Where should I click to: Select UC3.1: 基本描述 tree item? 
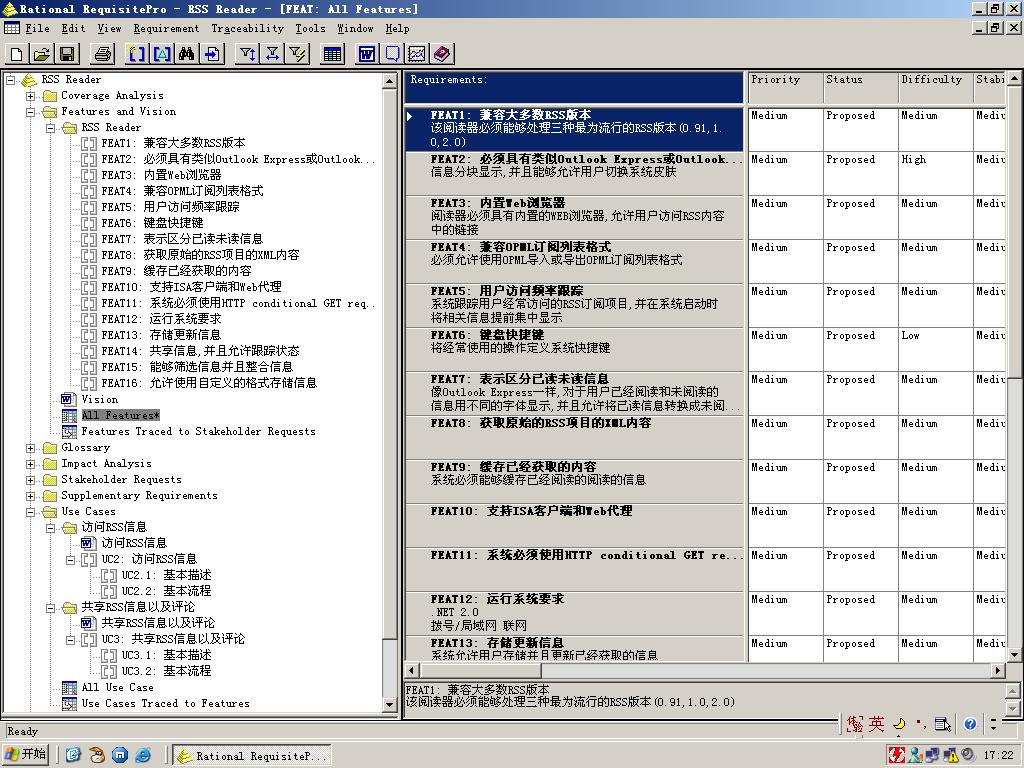[166, 655]
